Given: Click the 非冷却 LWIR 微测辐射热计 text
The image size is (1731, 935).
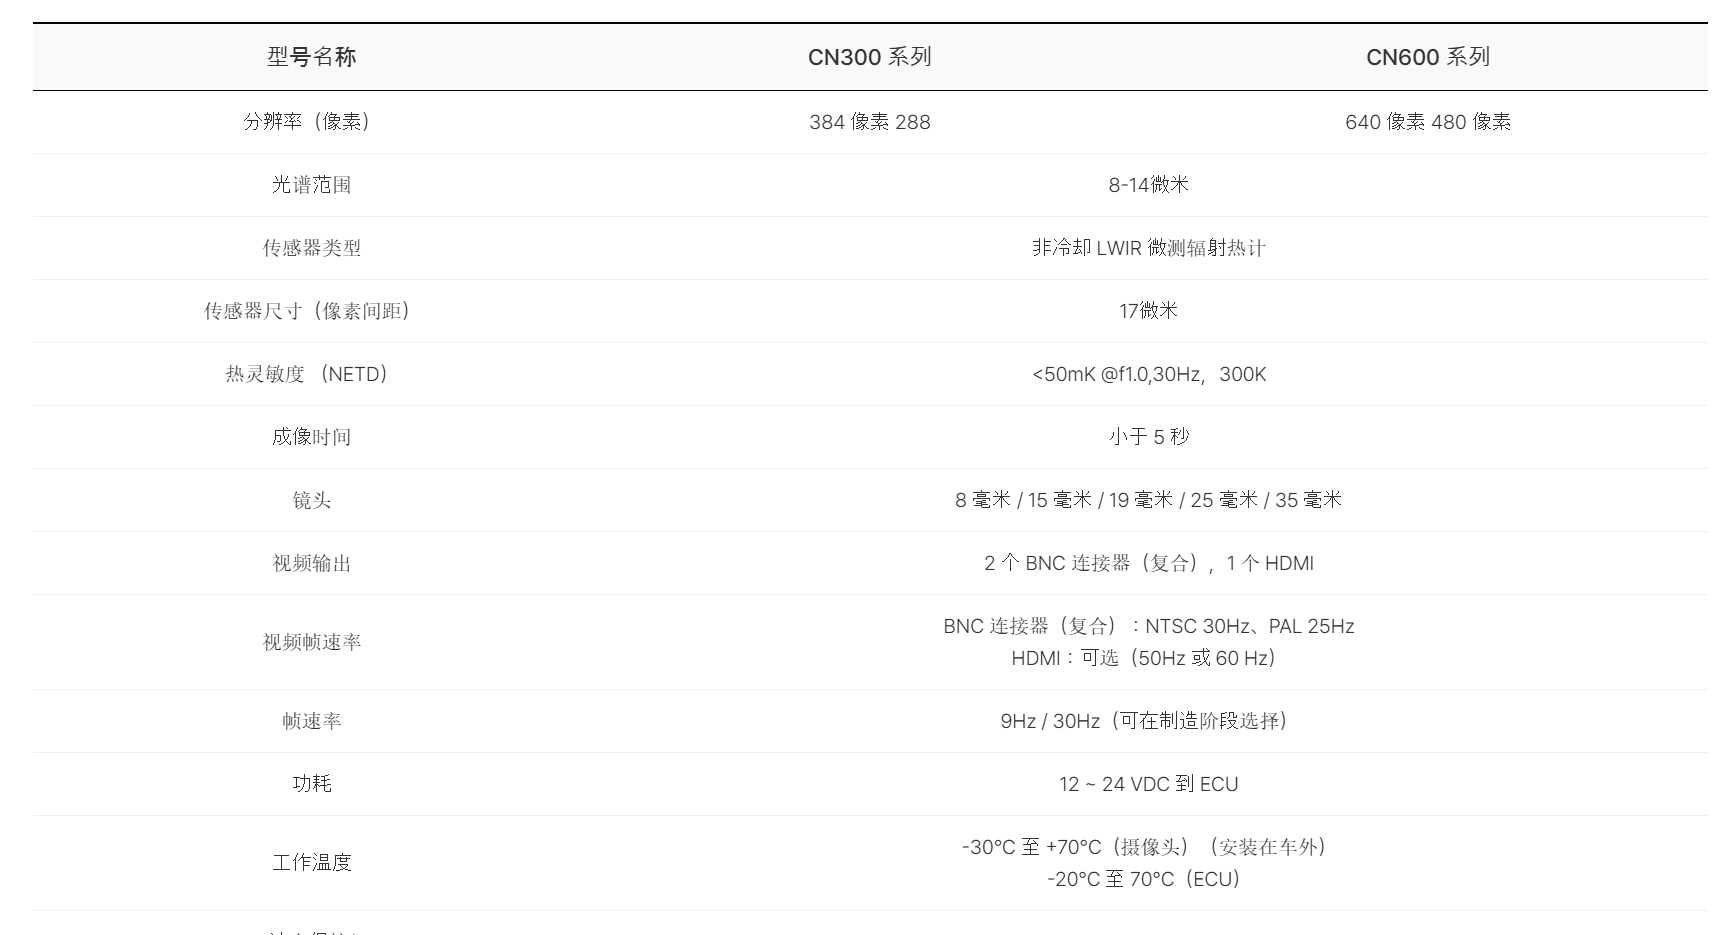Looking at the screenshot, I should (x=1148, y=248).
